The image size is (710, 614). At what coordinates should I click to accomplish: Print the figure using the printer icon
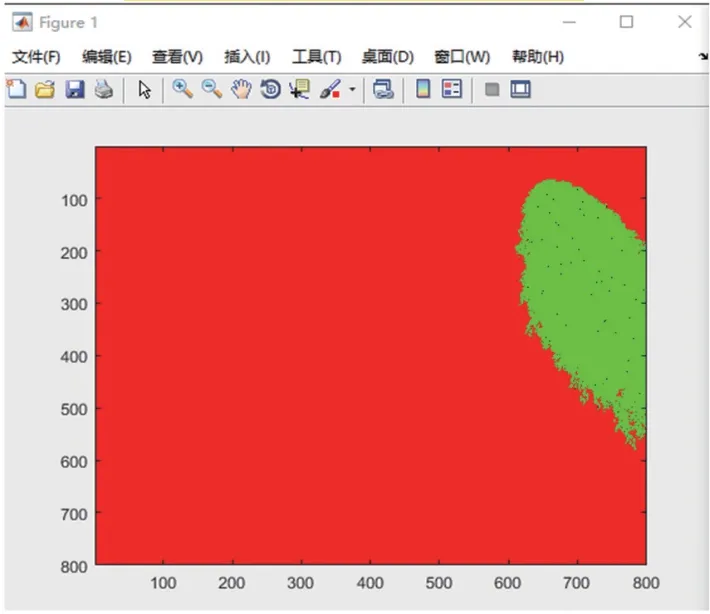coord(104,89)
